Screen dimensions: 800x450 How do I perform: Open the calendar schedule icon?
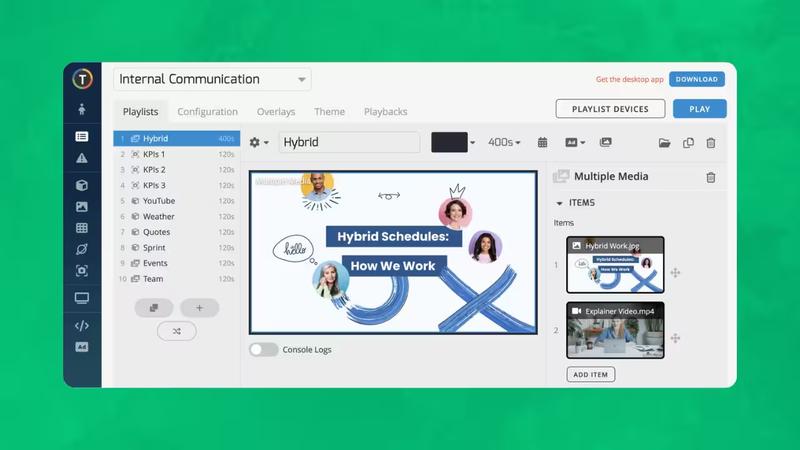point(542,142)
